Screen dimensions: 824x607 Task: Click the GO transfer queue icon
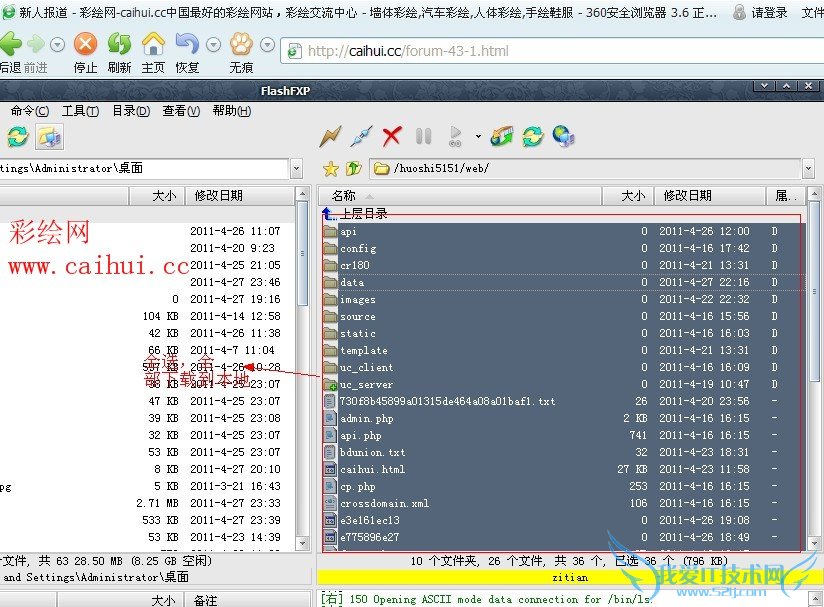point(455,137)
